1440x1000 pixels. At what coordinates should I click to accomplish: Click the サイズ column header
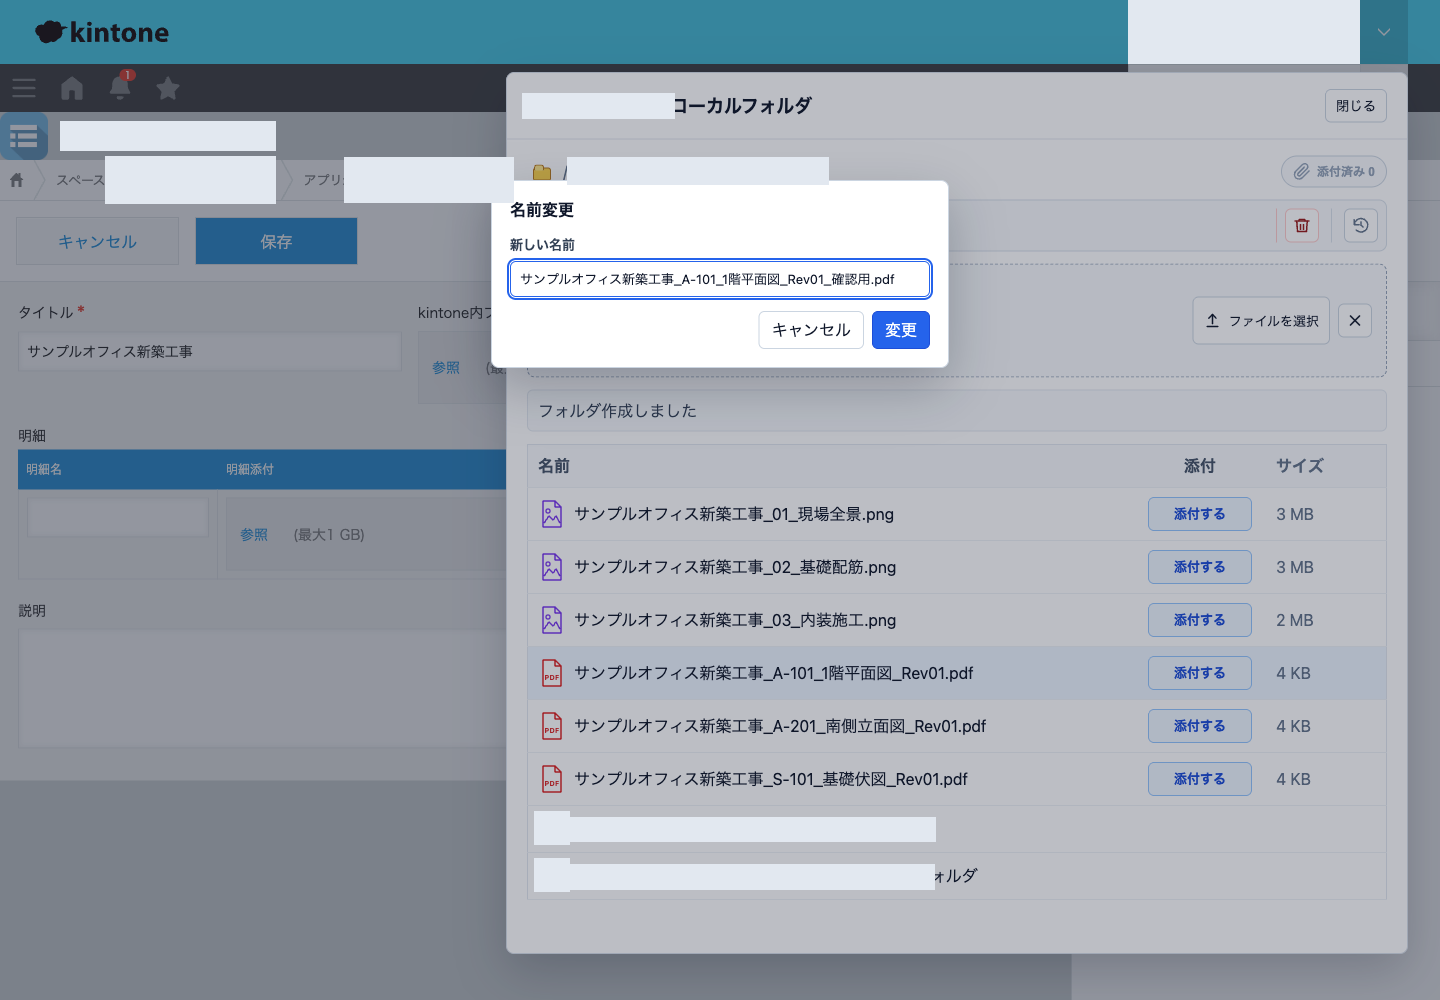point(1300,466)
